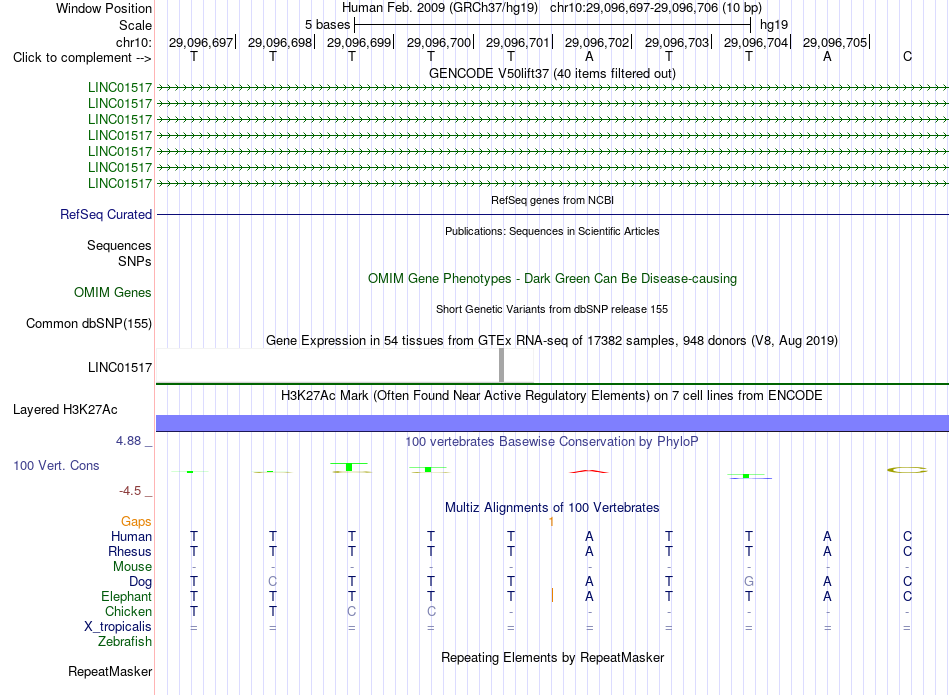
Task: Click position label 29,096,697
Action: [x=201, y=42]
